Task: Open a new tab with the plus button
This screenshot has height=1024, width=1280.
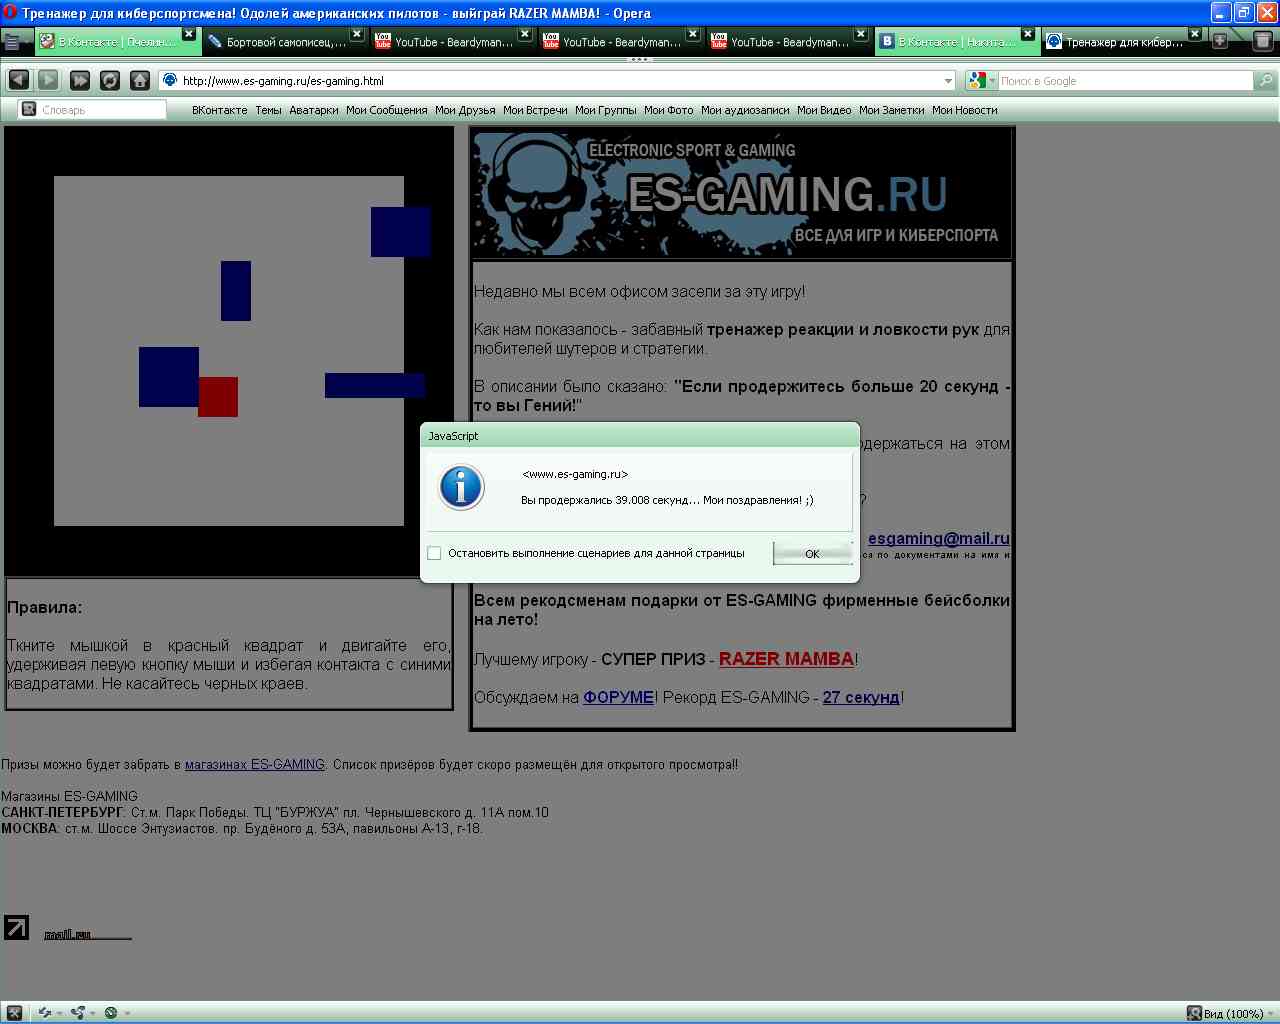Action: click(x=1220, y=41)
